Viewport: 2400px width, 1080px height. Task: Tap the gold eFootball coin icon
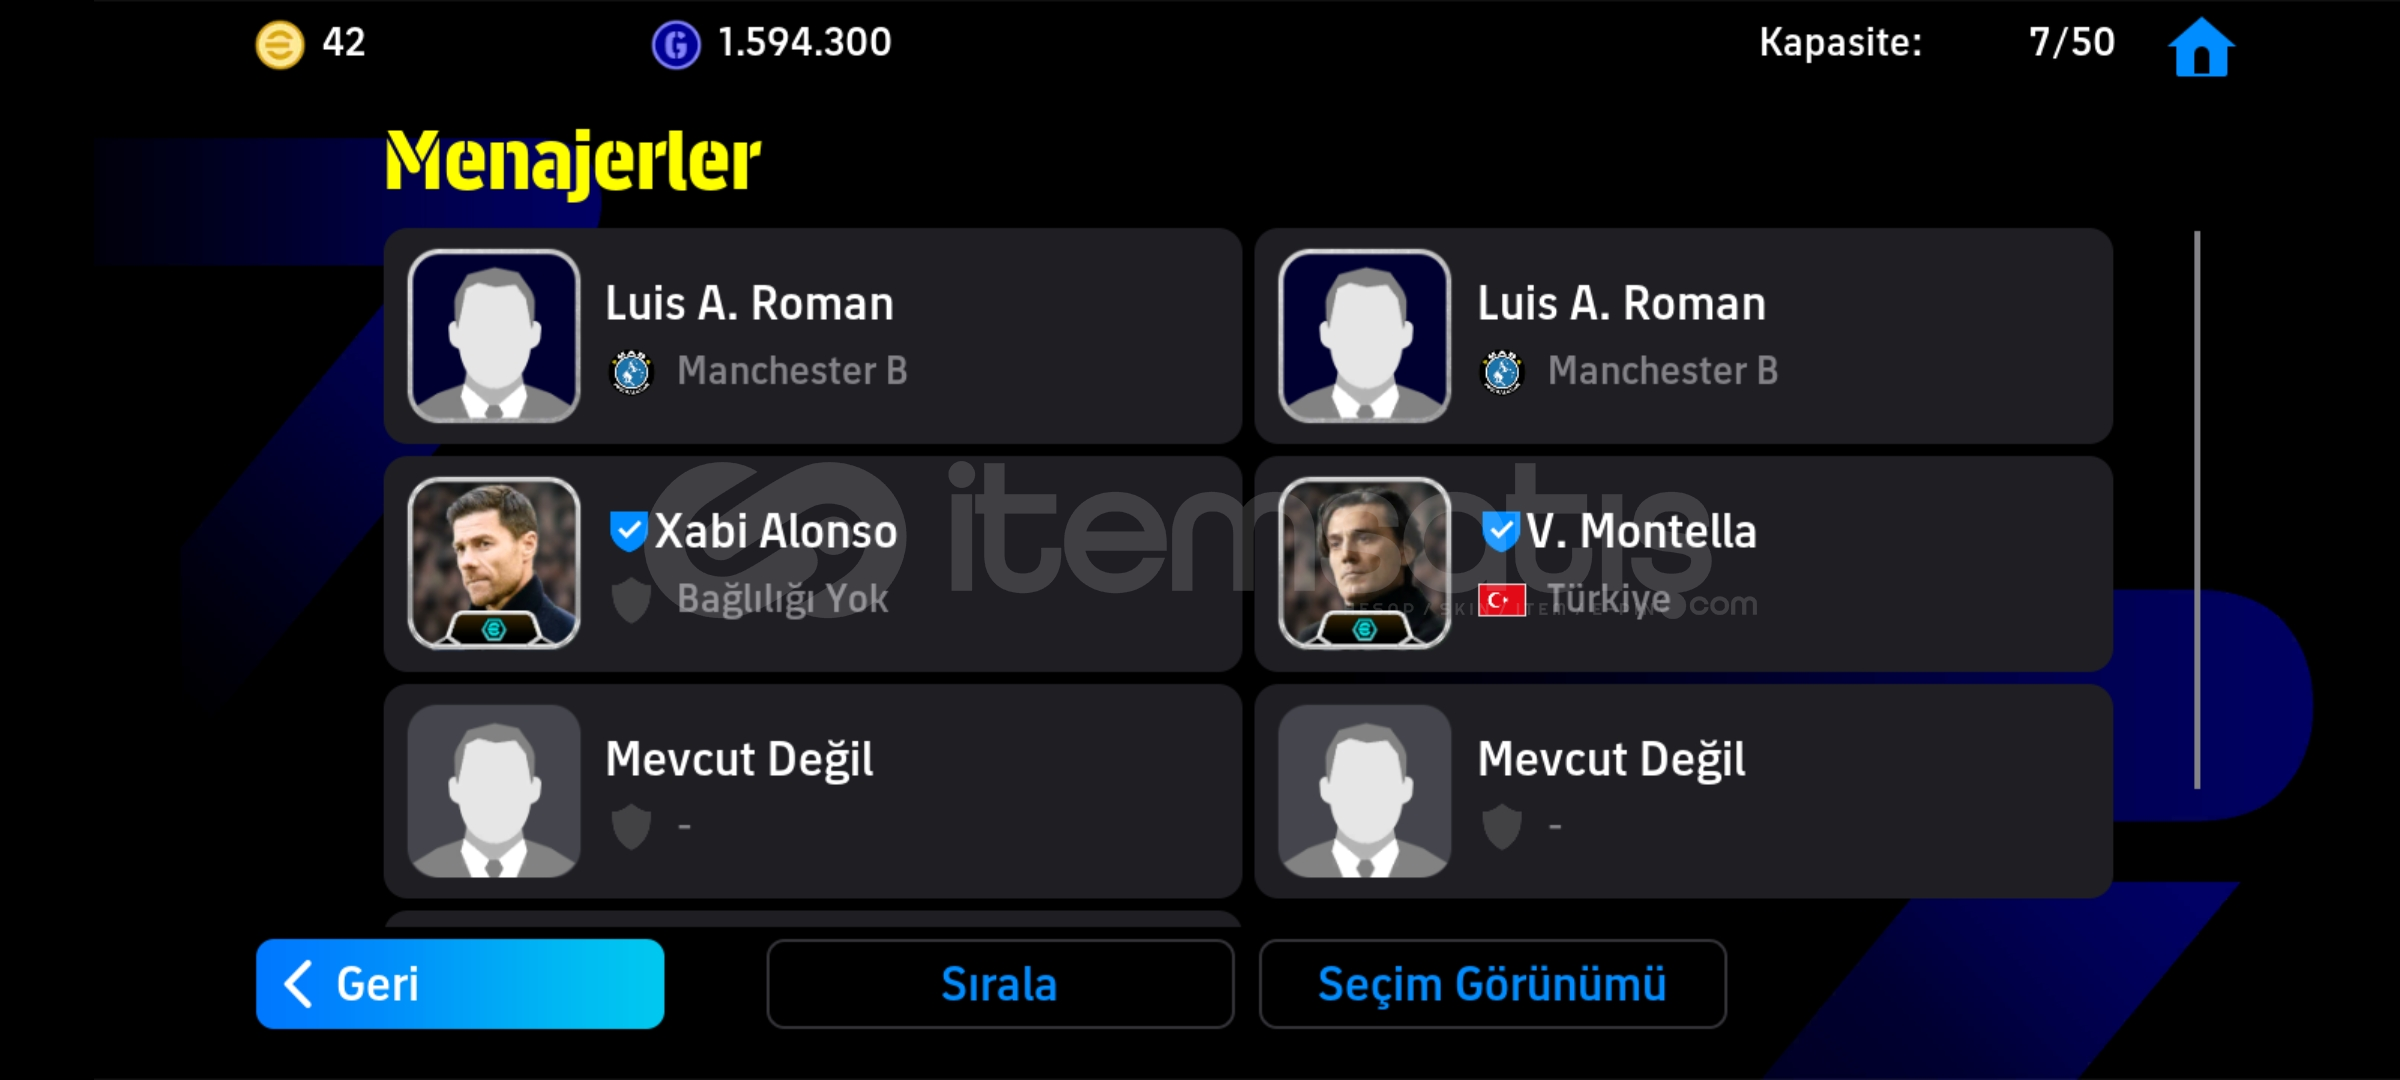tap(280, 45)
